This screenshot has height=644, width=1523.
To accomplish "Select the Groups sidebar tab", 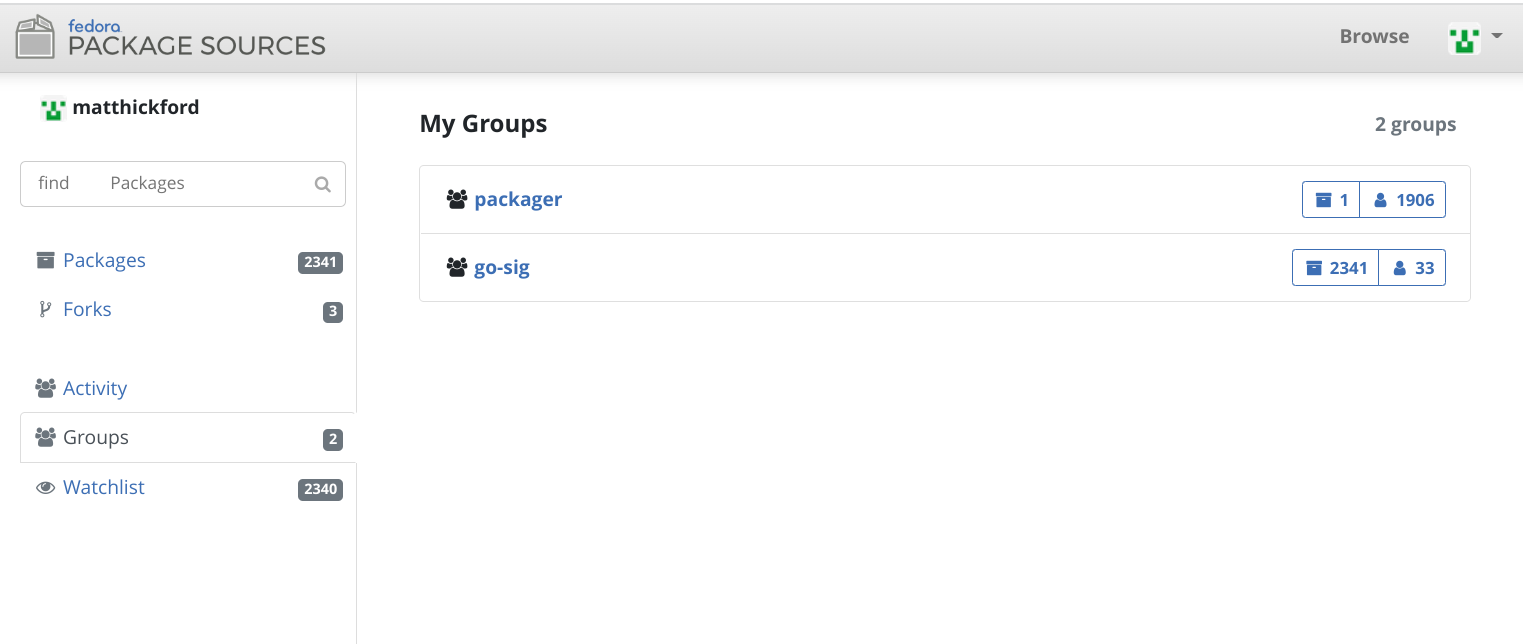I will pos(188,438).
